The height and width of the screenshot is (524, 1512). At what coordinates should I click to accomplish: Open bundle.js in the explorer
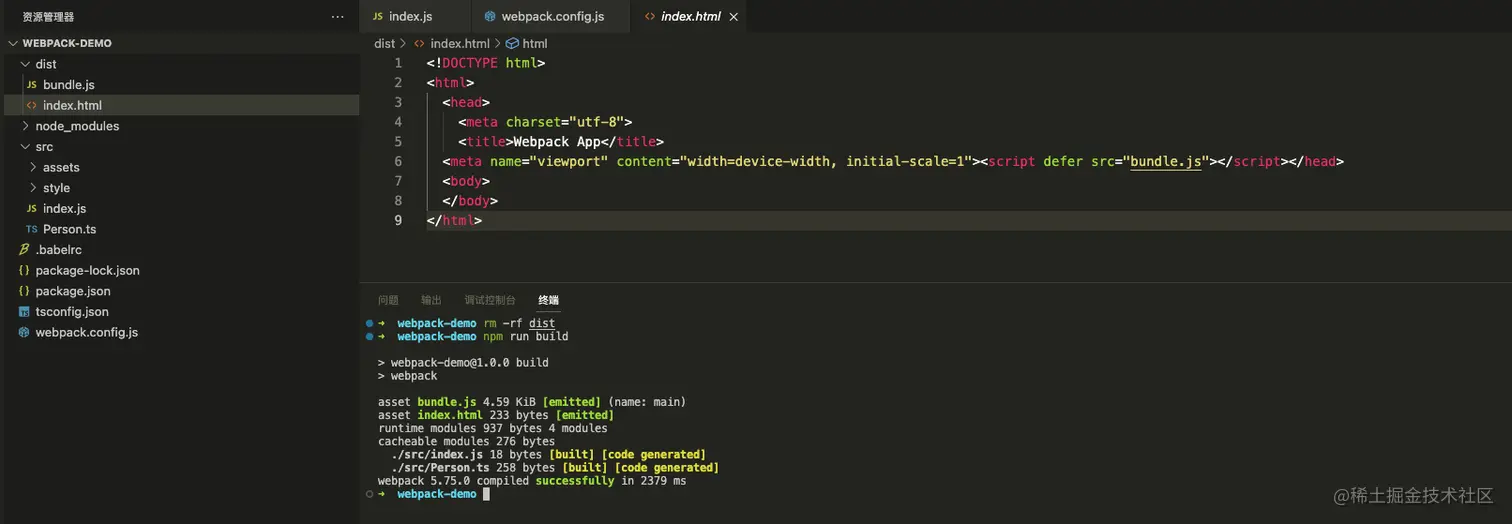point(69,85)
